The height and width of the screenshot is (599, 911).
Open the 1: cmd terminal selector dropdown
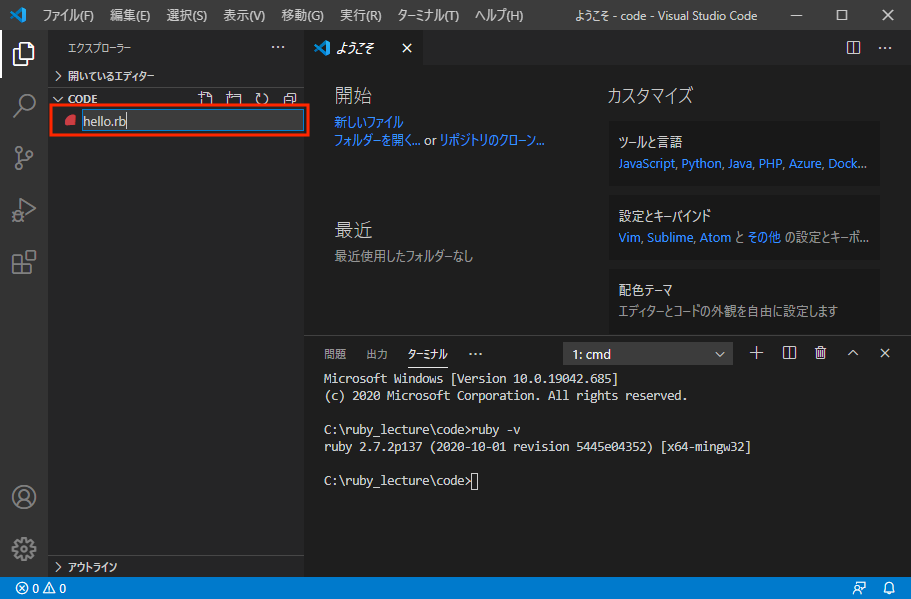click(x=648, y=354)
